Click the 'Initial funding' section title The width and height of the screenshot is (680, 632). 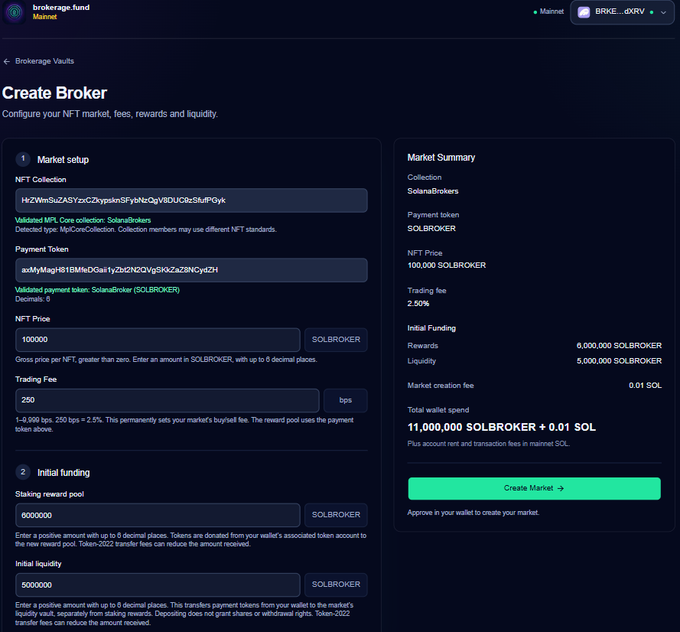63,473
